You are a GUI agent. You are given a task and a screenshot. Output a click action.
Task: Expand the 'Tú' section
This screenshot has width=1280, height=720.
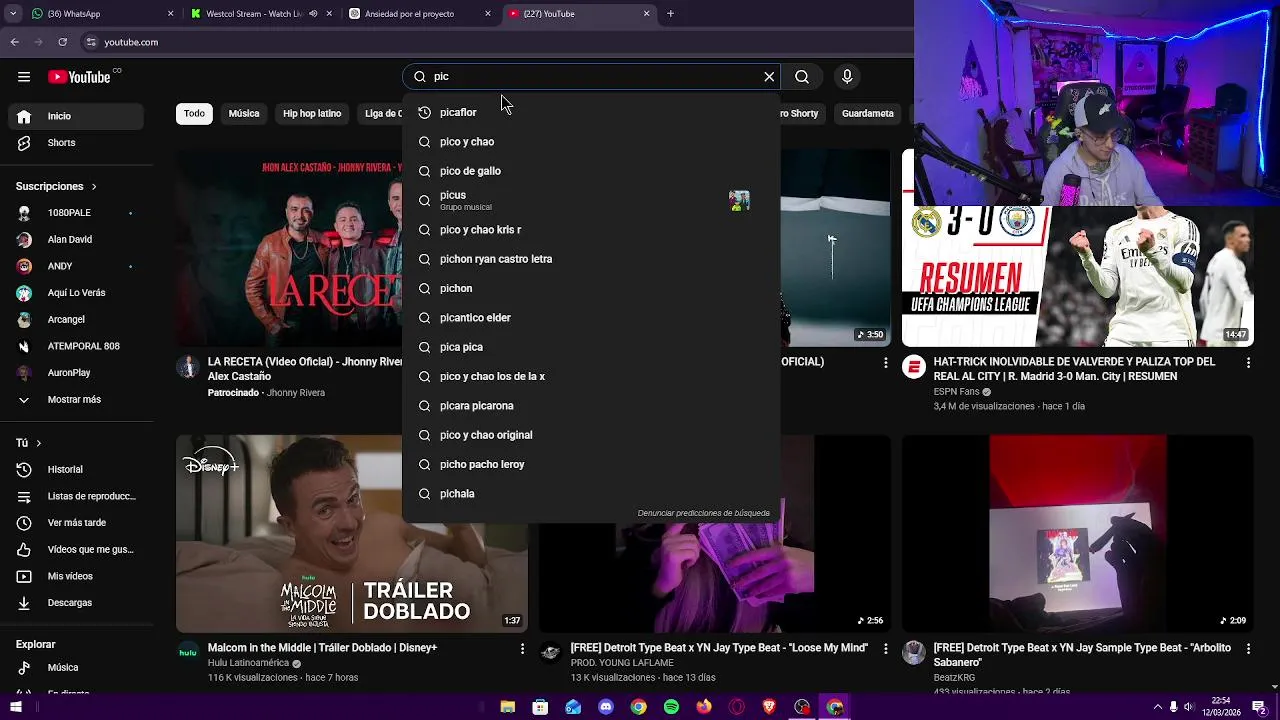point(29,443)
